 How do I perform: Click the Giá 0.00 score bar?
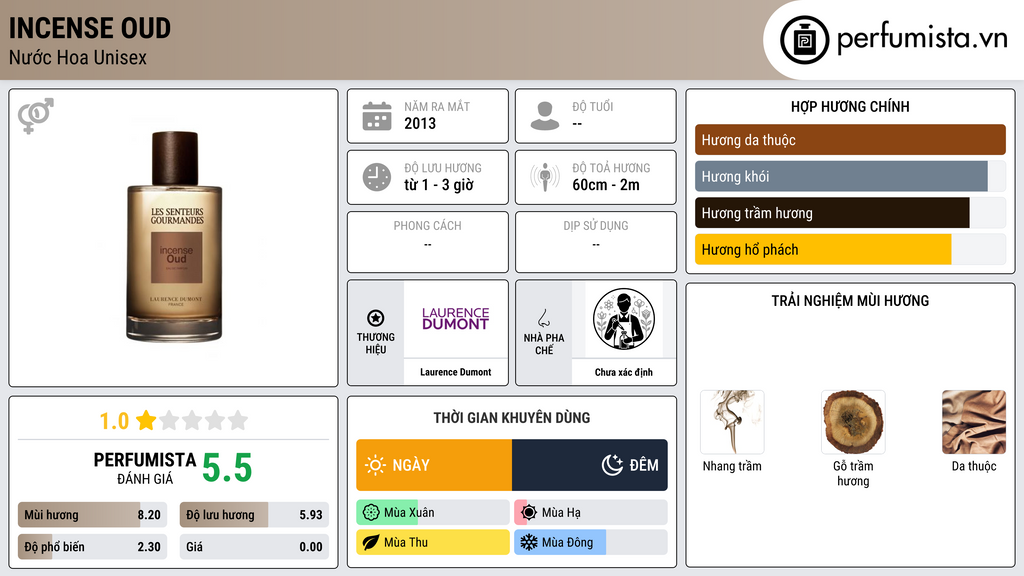coord(254,547)
